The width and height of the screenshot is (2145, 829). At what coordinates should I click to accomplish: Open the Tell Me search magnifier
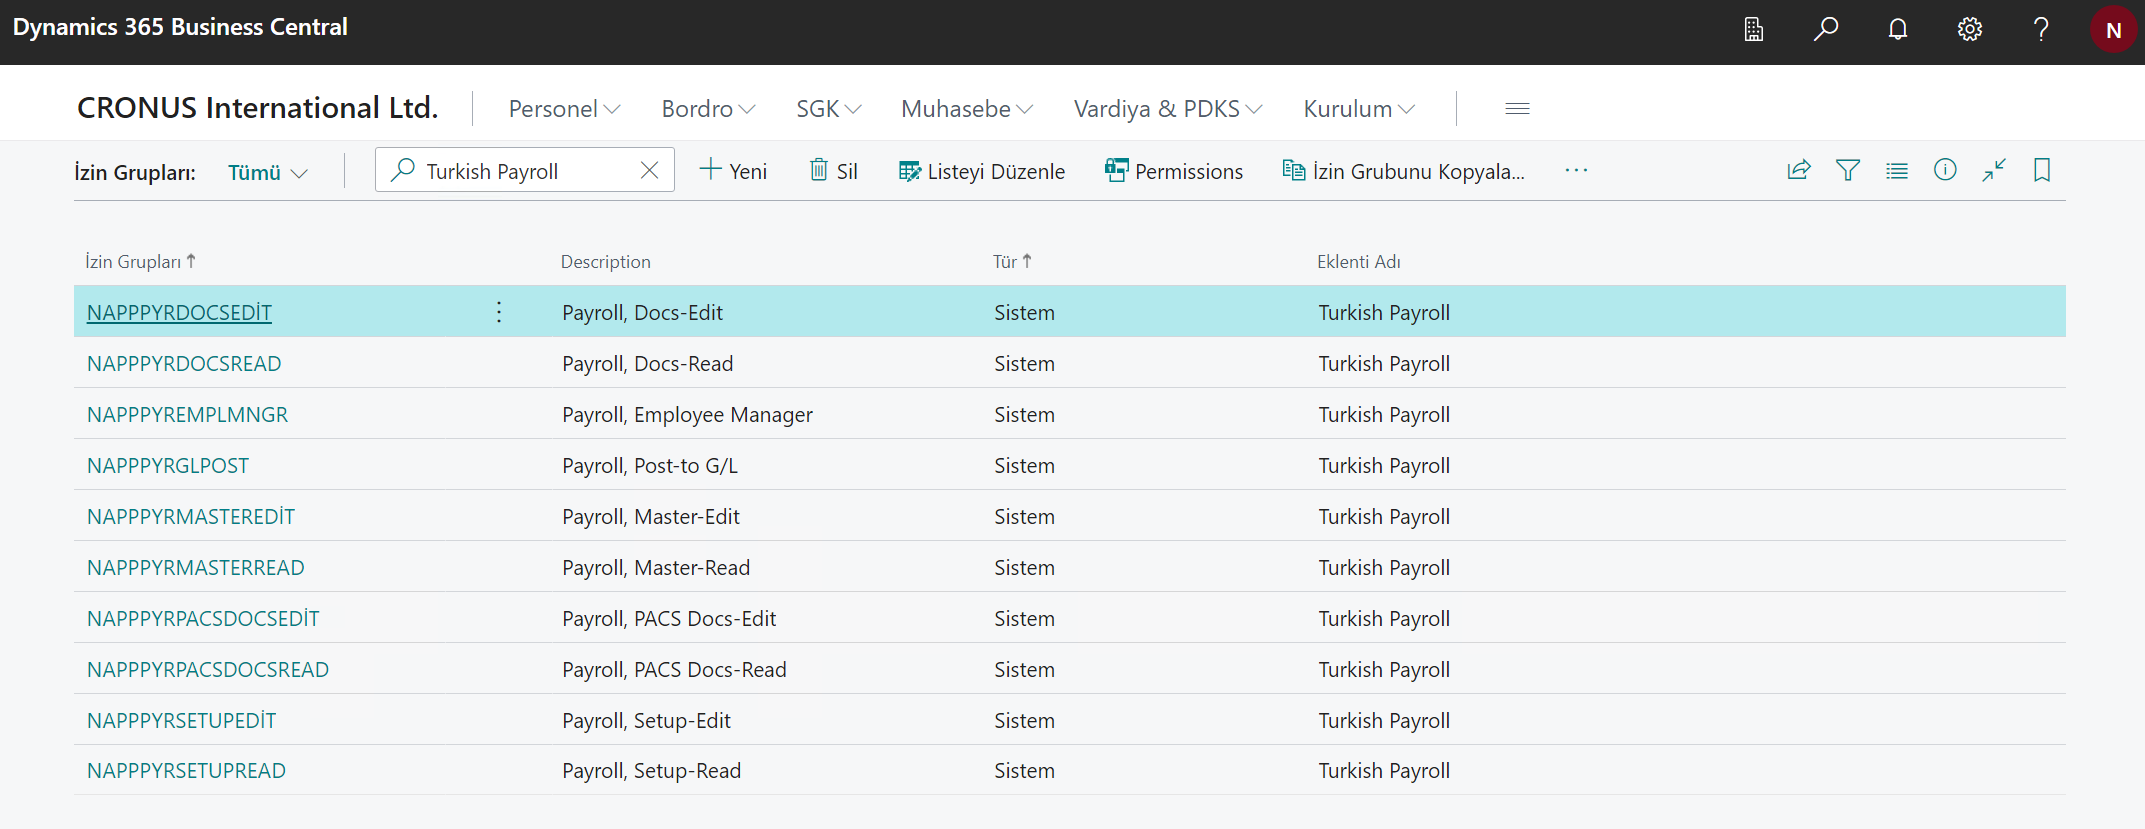click(x=1826, y=29)
